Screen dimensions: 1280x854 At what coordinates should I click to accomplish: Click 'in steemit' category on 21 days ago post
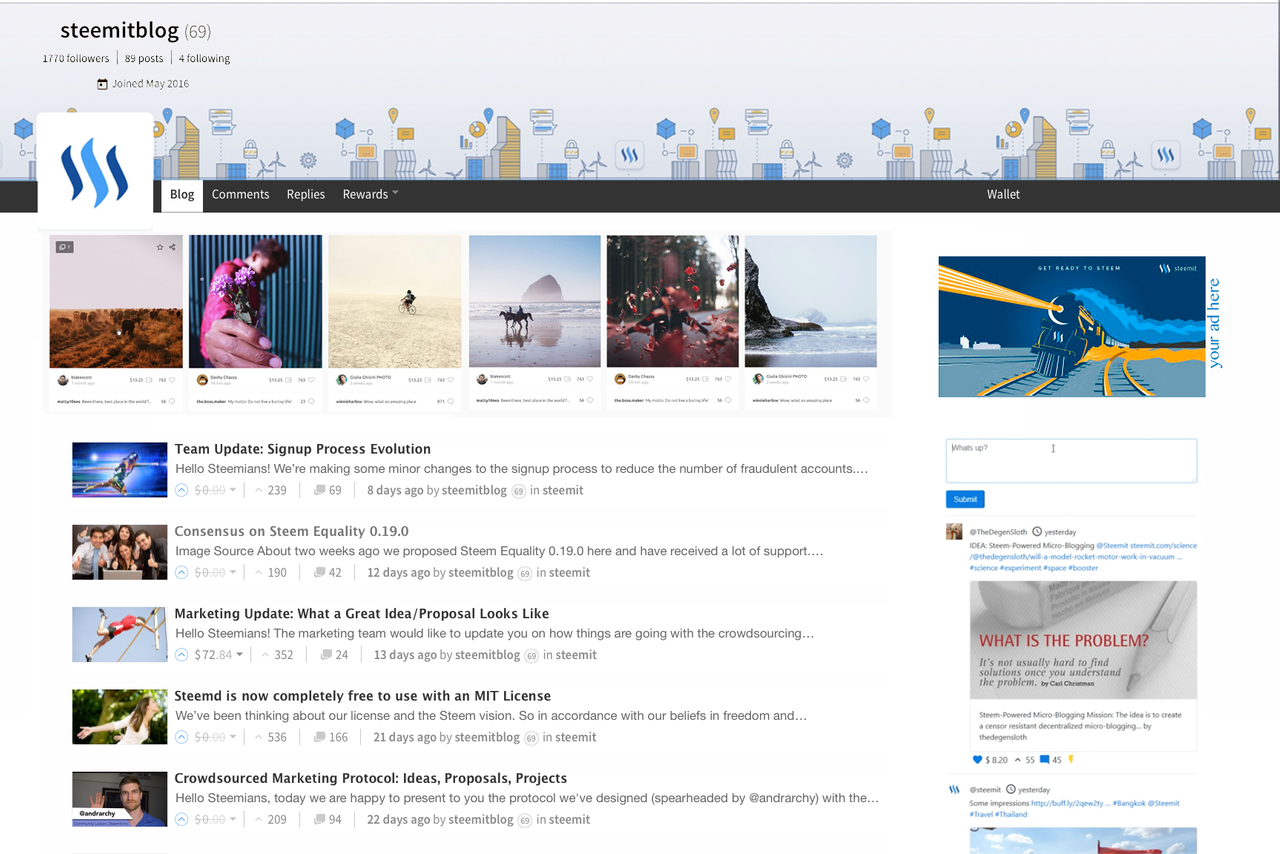tap(566, 737)
